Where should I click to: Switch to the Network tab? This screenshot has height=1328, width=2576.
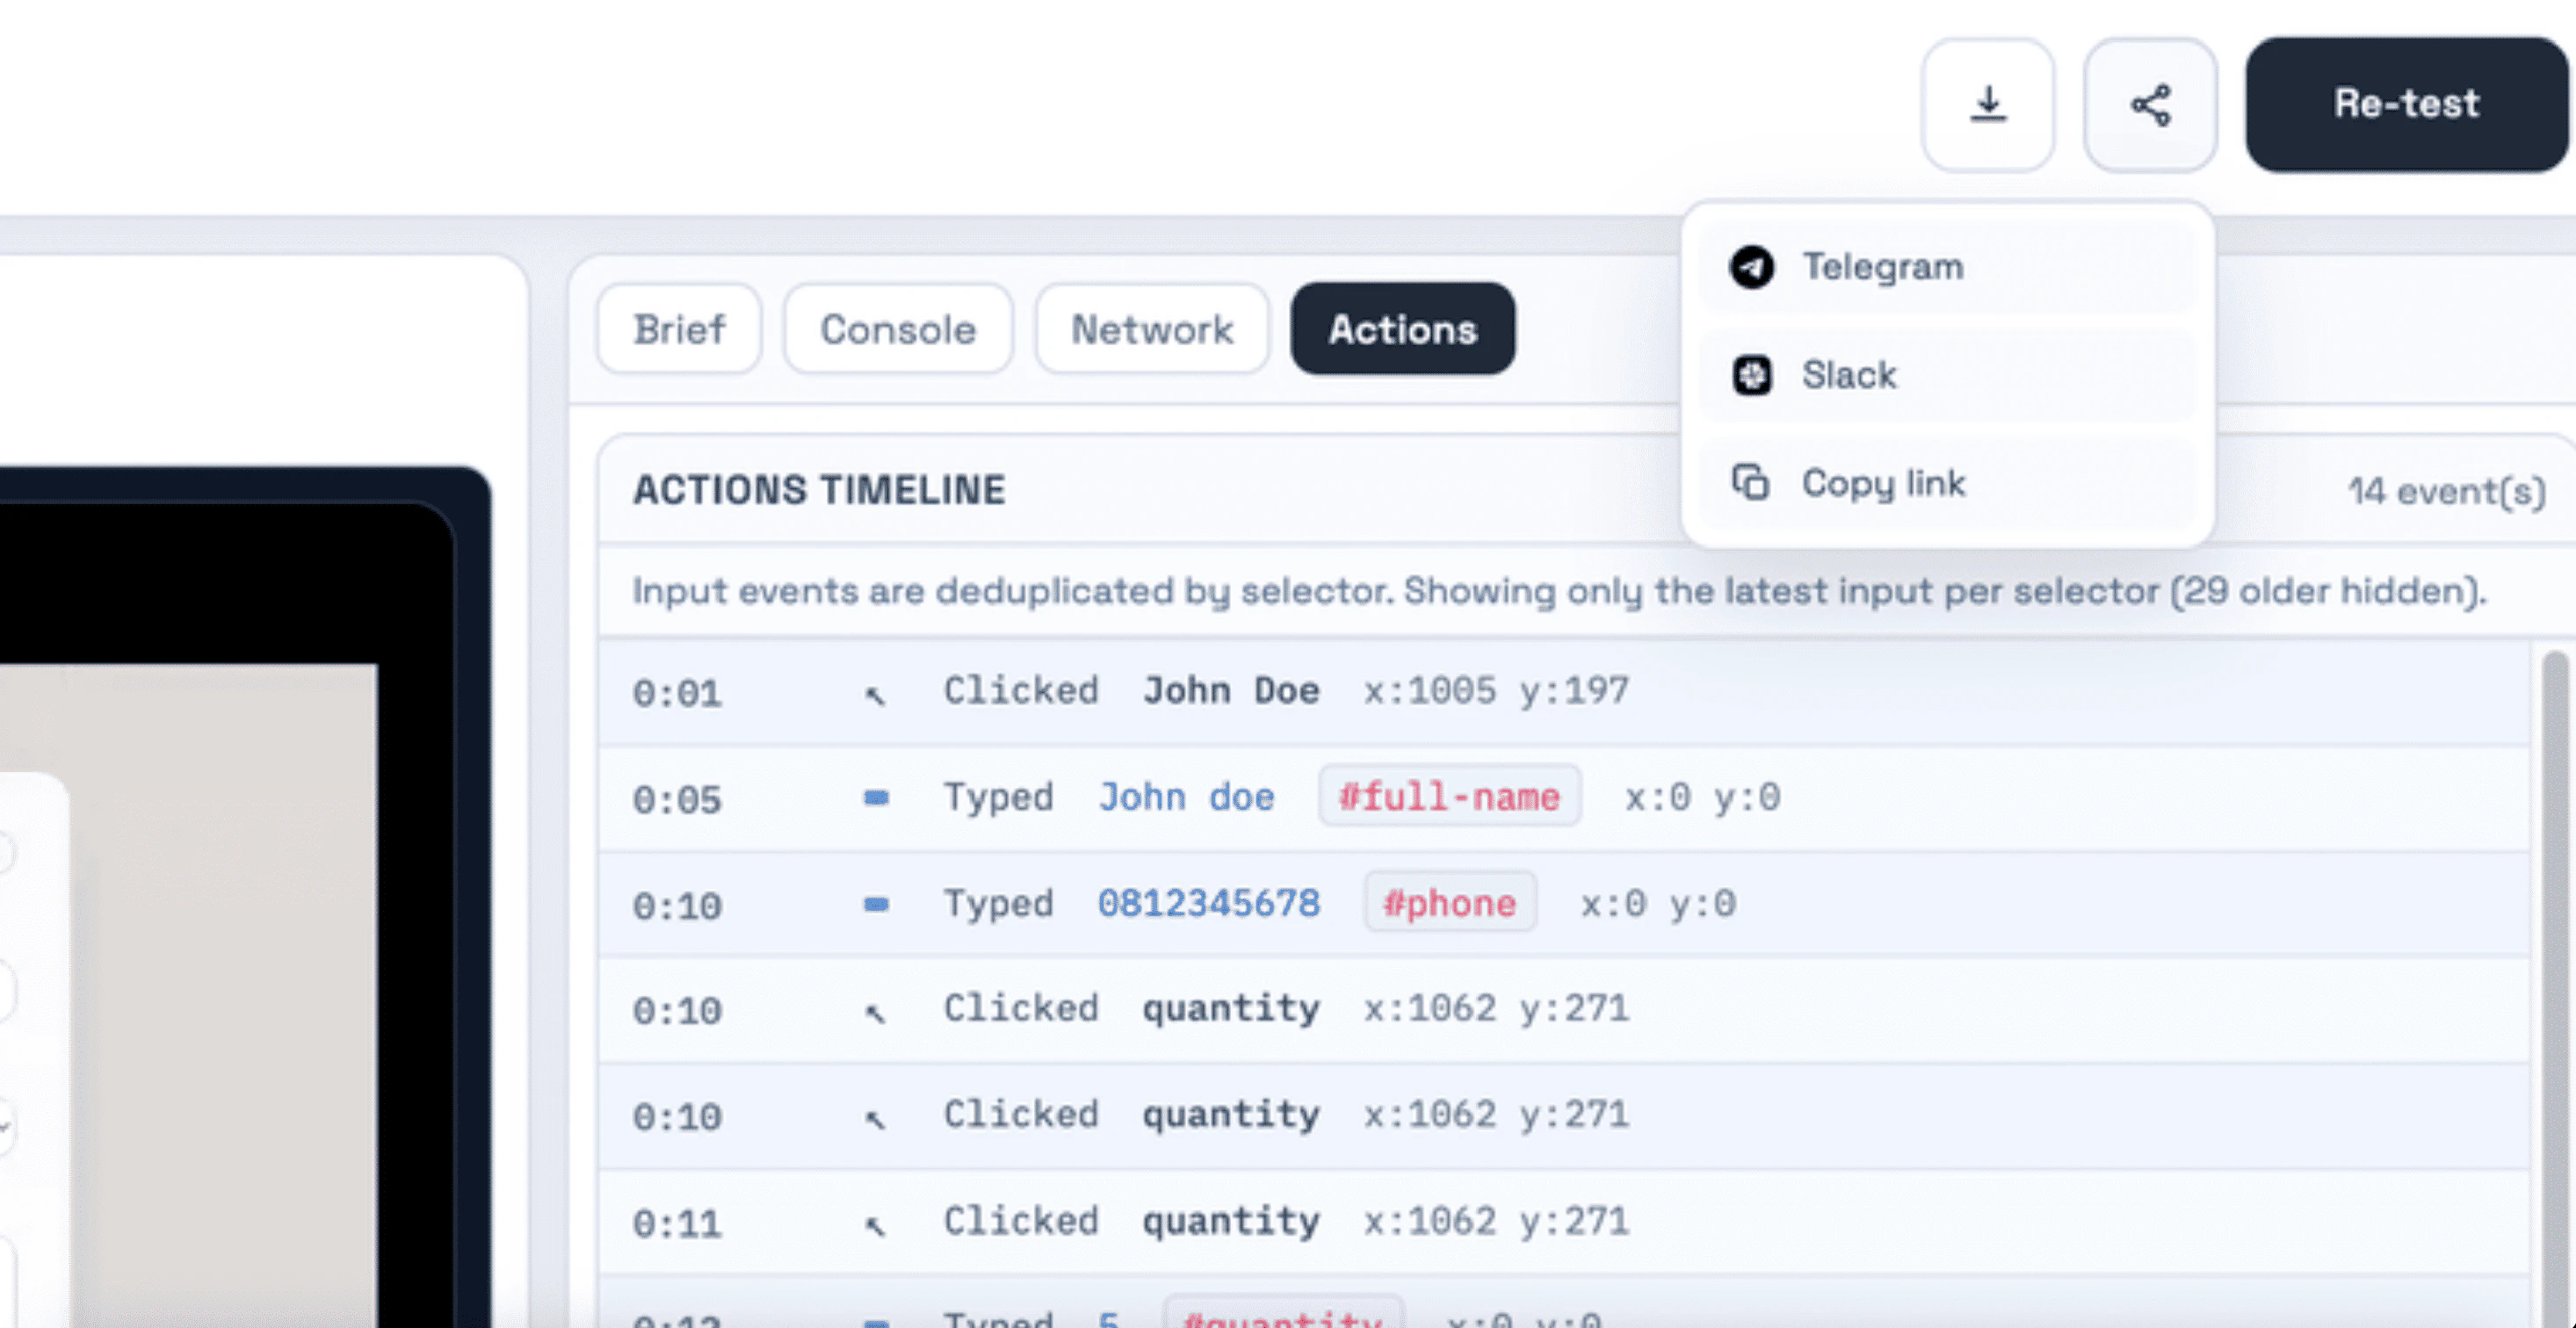[1151, 329]
